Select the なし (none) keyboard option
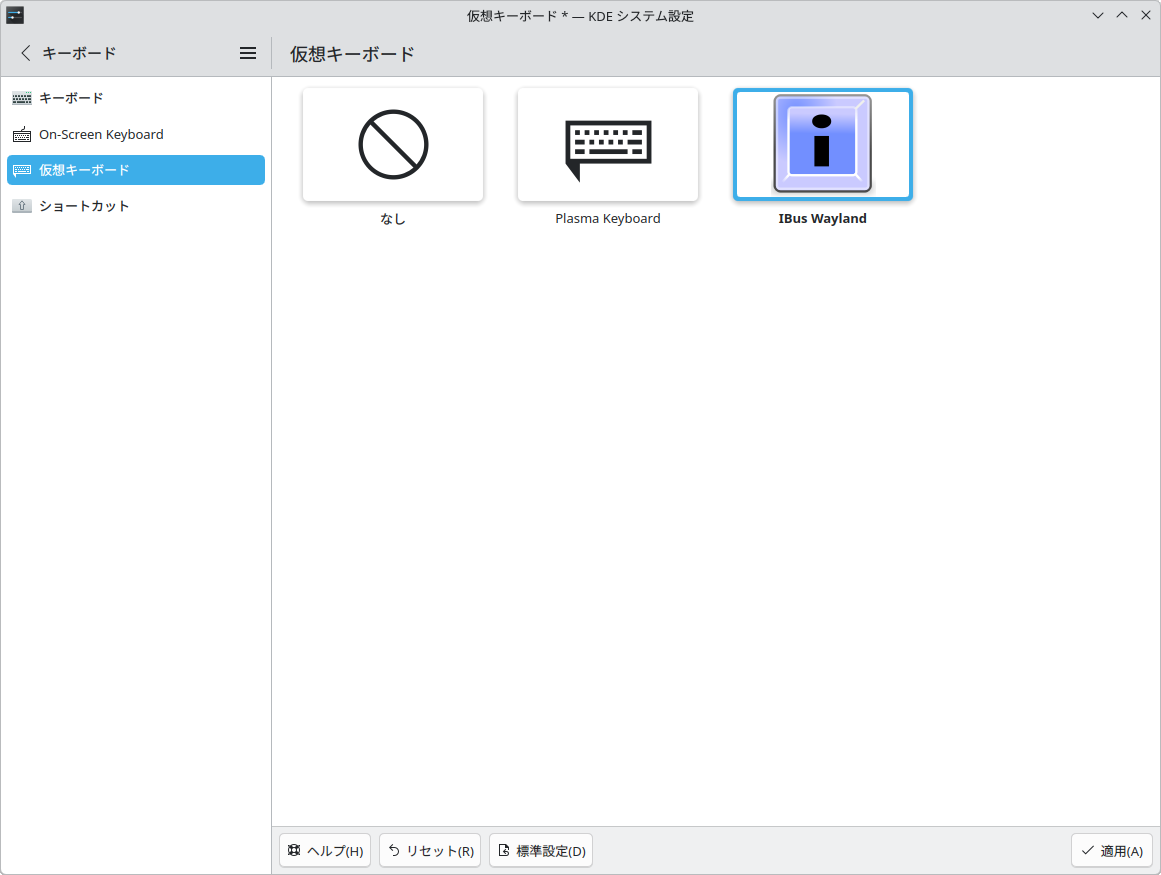The image size is (1161, 875). tap(393, 144)
